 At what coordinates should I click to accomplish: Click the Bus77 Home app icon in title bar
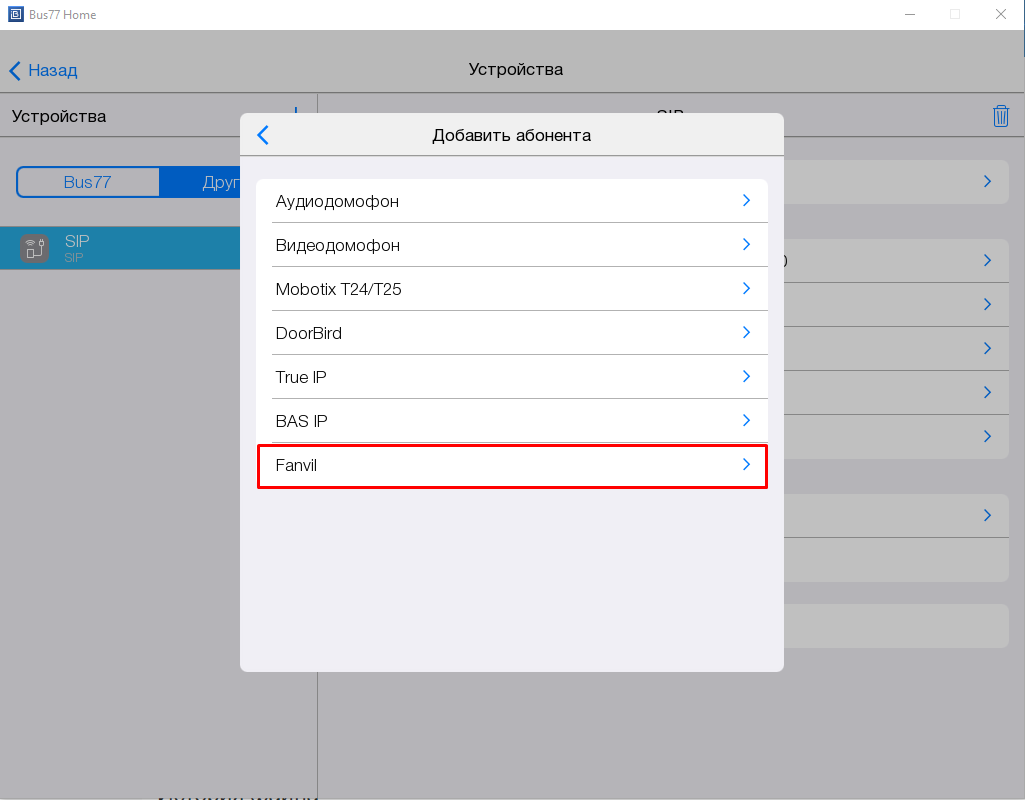pyautogui.click(x=15, y=15)
